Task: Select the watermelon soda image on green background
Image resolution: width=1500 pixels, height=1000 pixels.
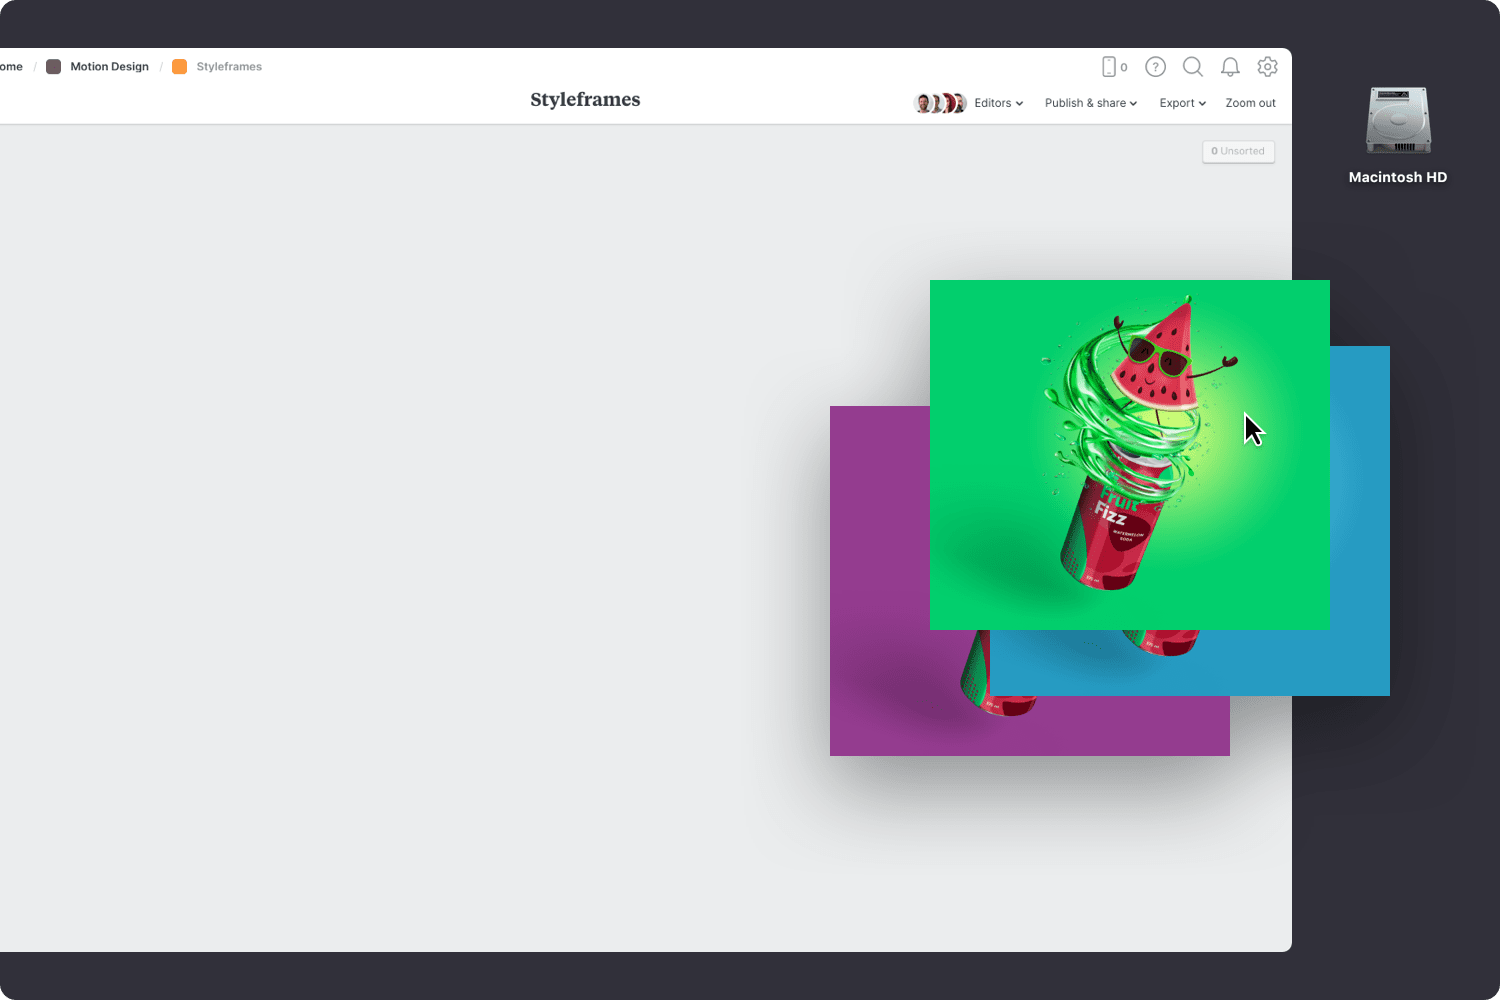Action: [1130, 455]
